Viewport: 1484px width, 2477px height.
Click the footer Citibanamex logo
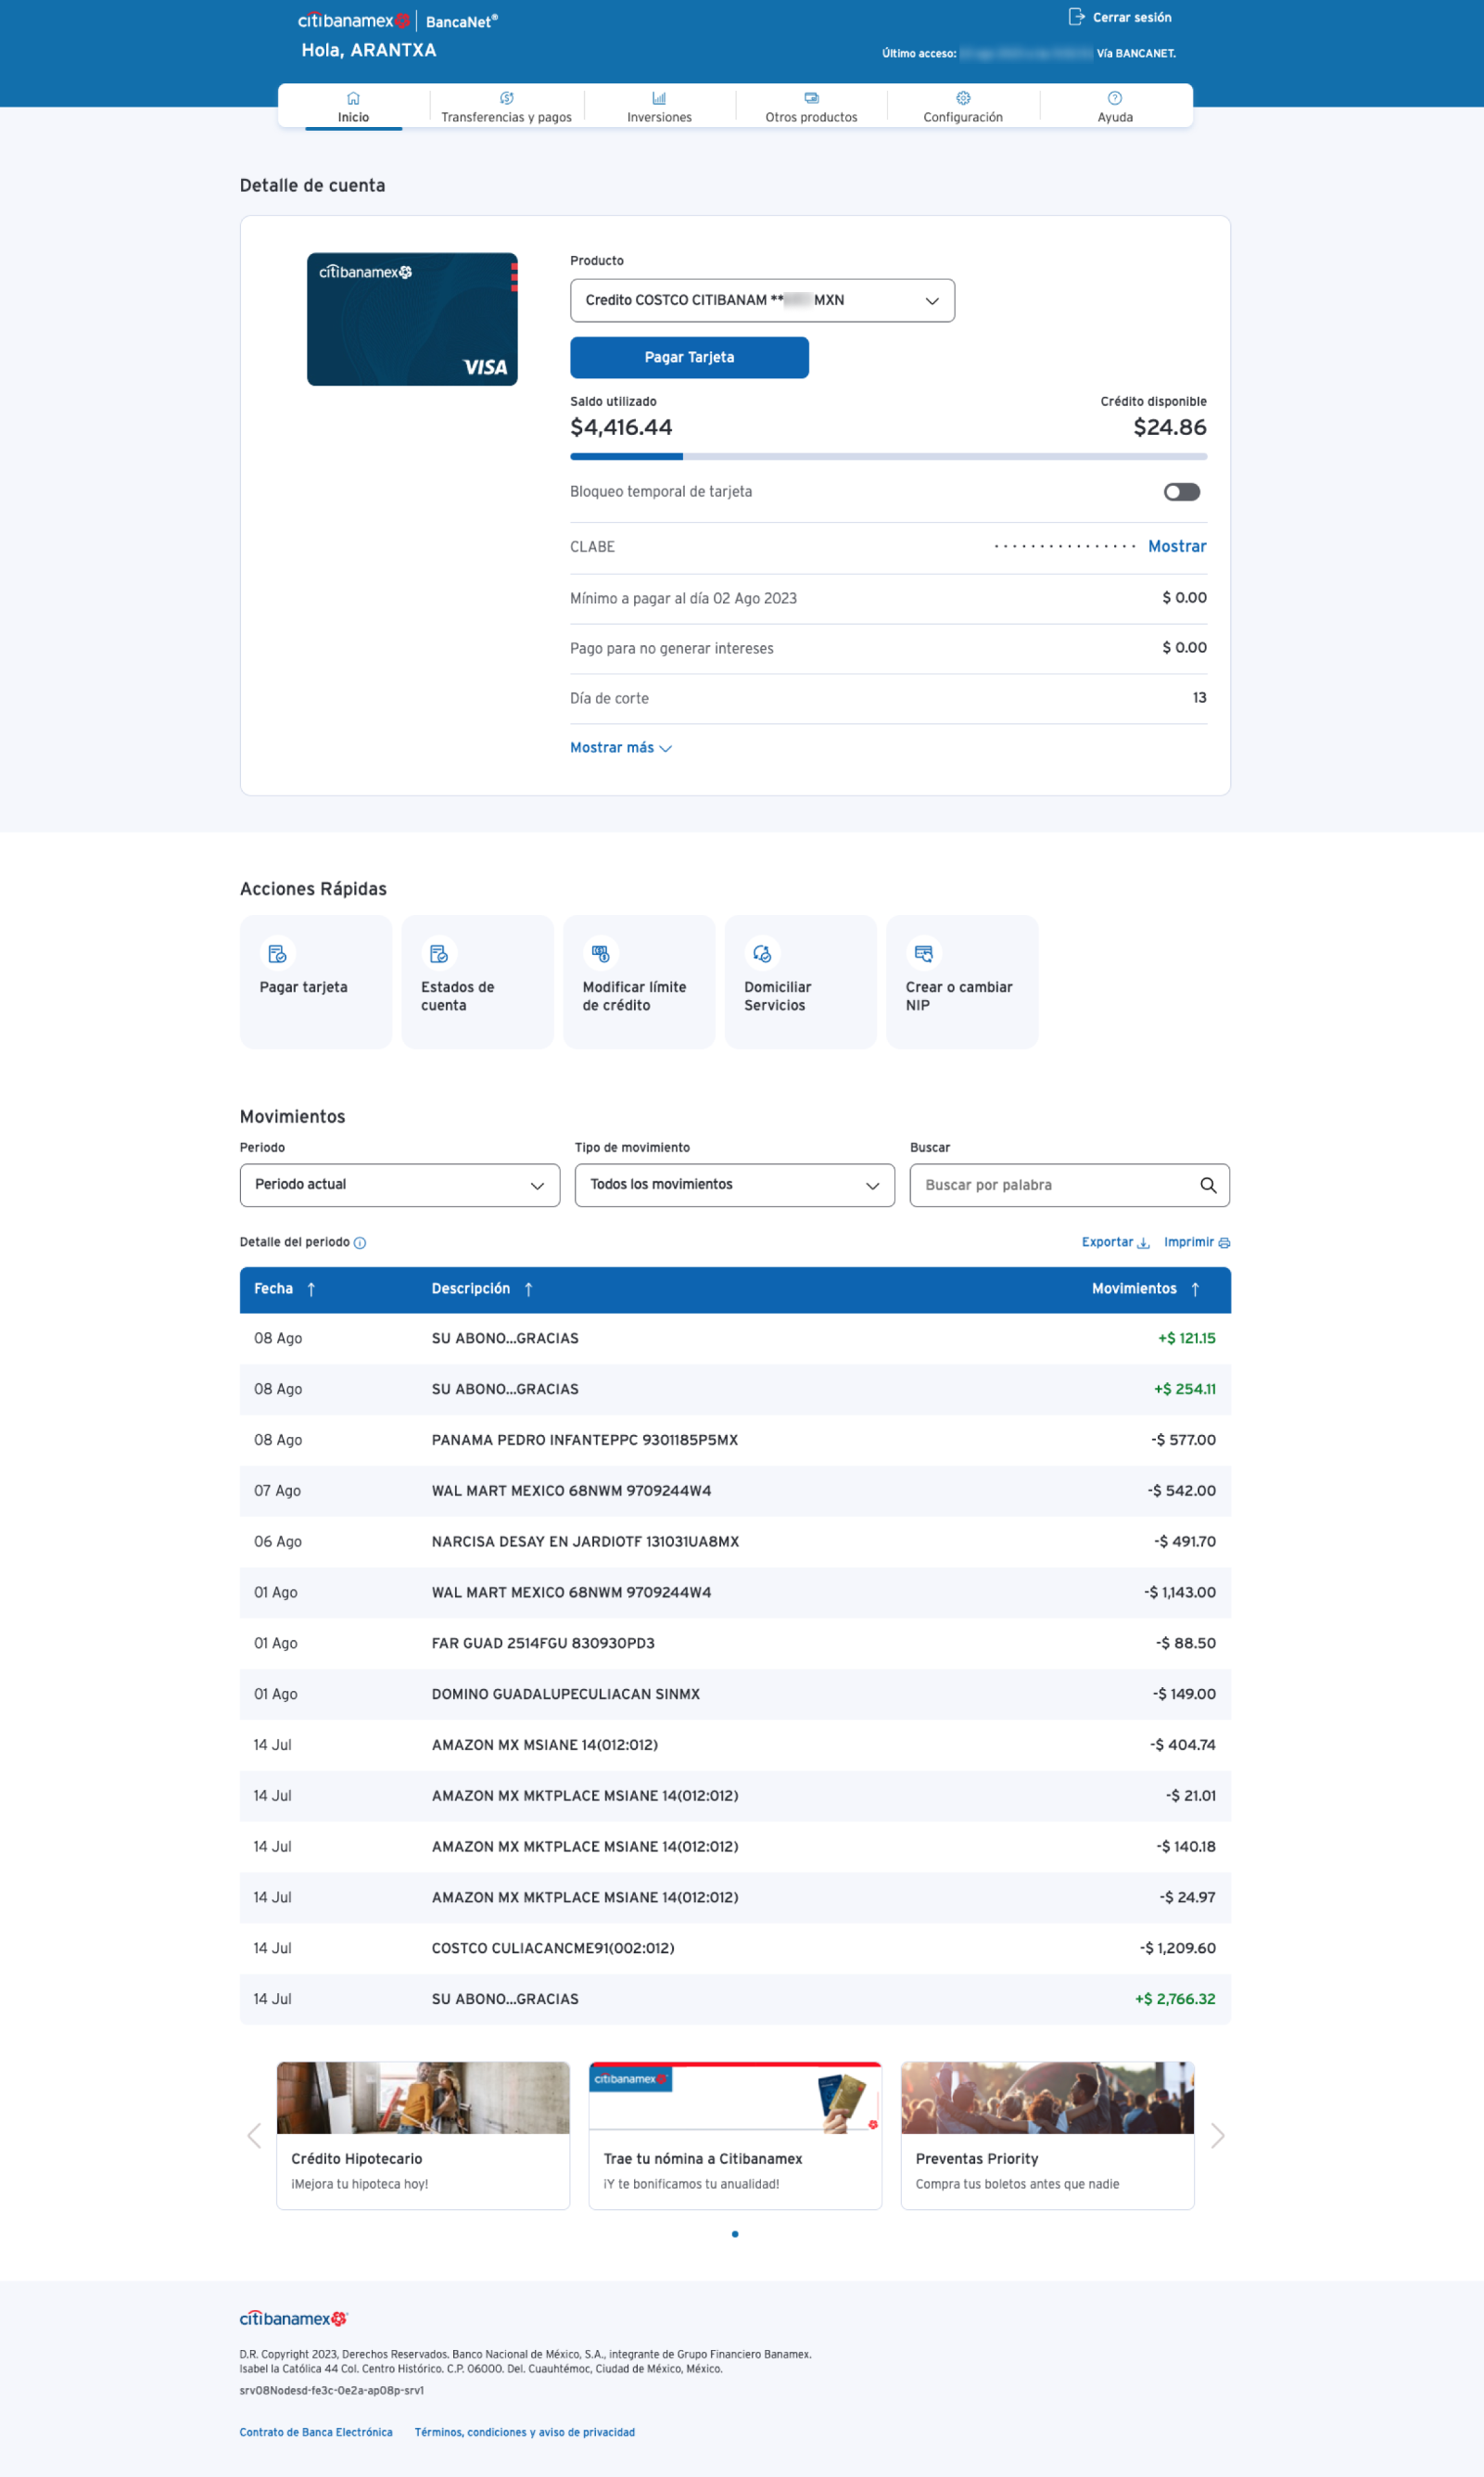(x=293, y=2318)
